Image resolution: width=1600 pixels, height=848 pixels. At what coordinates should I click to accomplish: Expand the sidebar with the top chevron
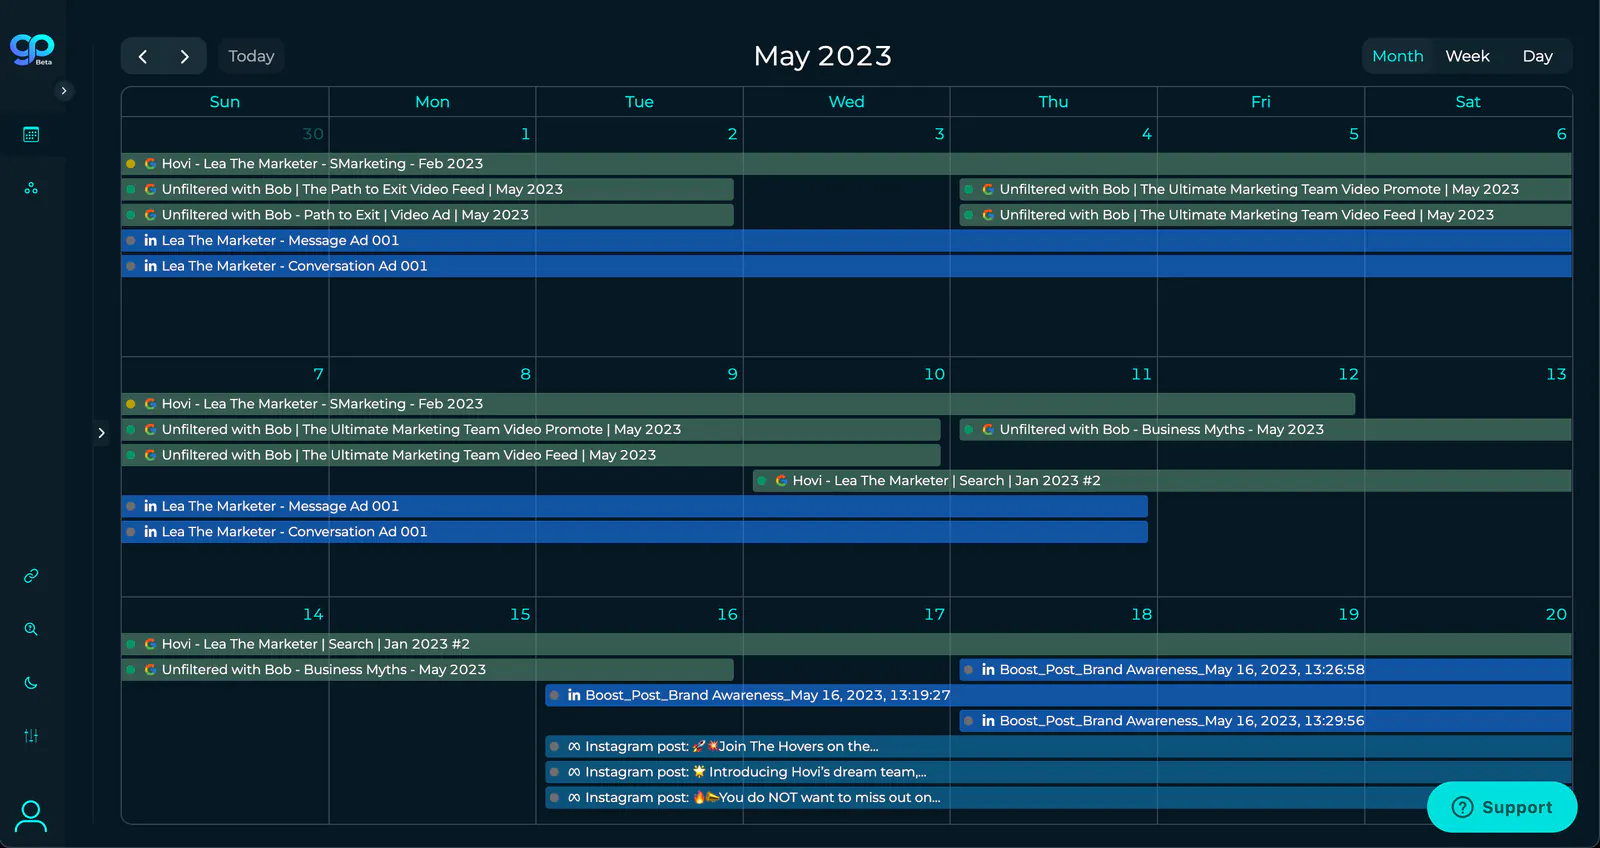tap(64, 91)
